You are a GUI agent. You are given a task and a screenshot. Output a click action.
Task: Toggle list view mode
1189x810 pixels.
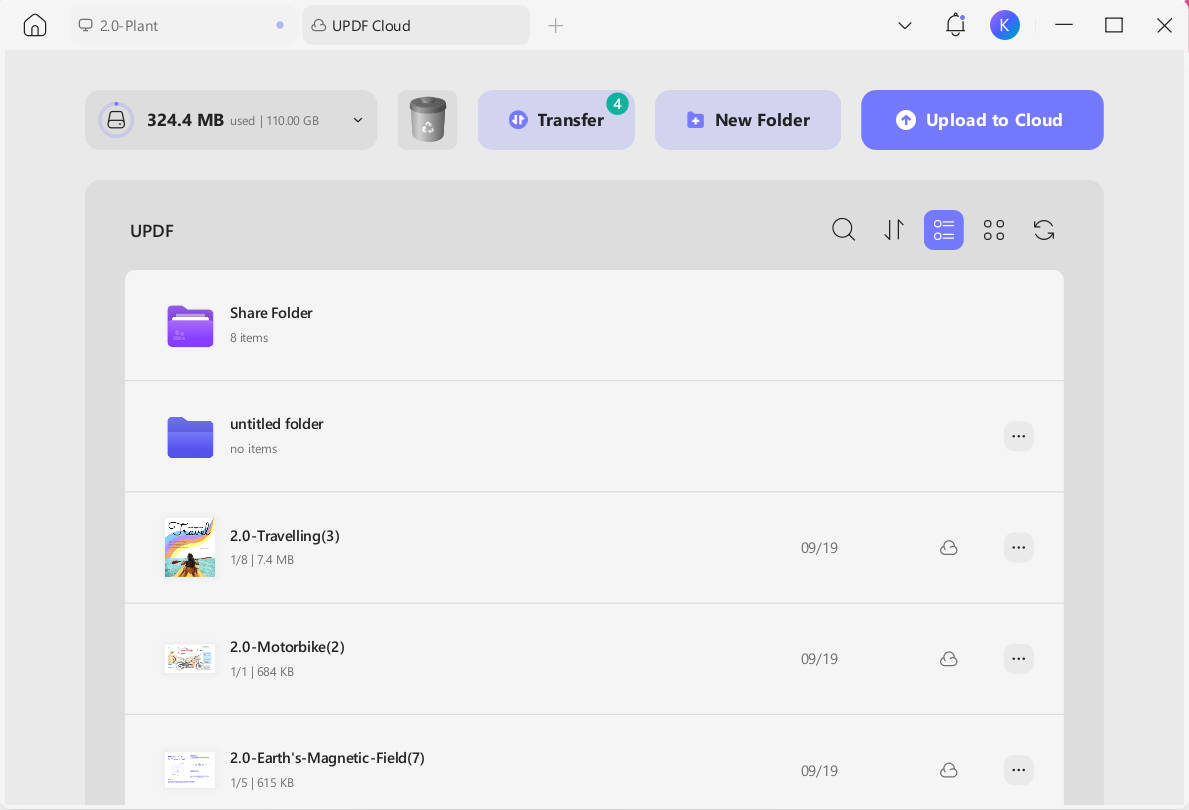[x=943, y=230]
